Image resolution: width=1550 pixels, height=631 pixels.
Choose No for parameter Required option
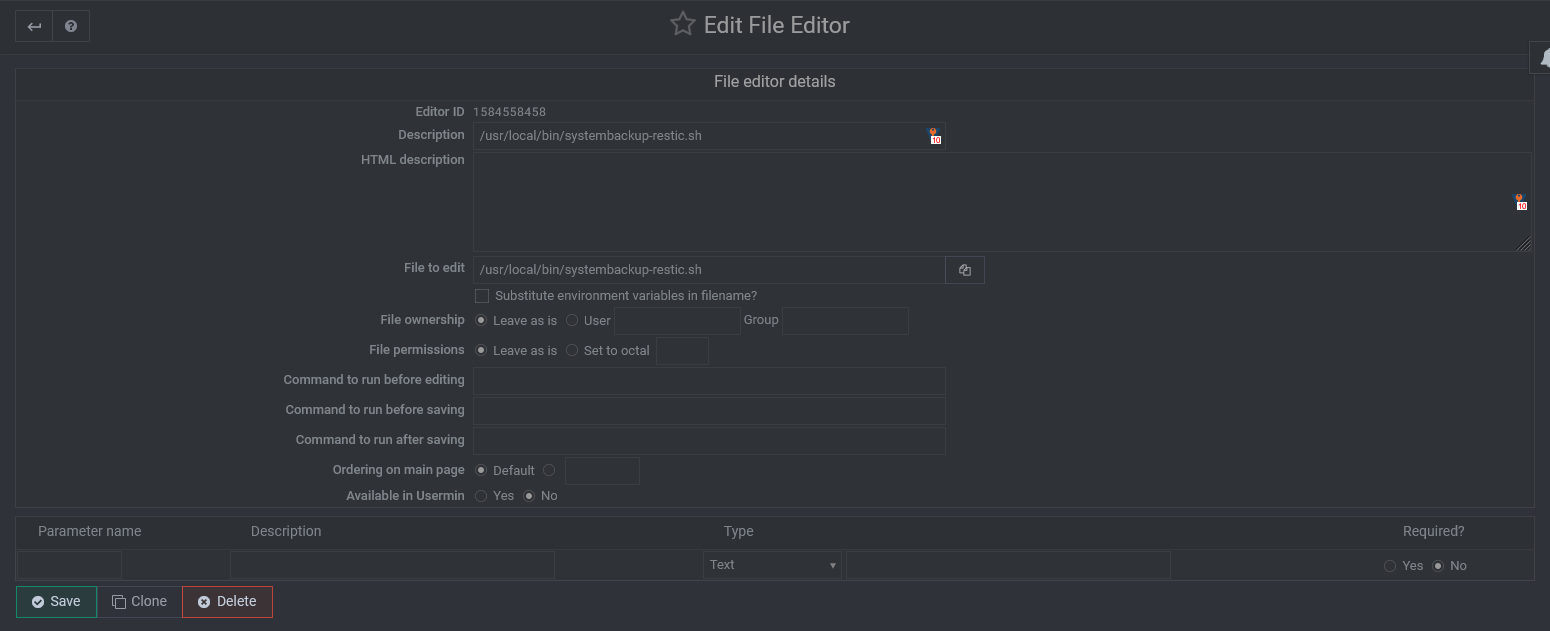[1440, 565]
